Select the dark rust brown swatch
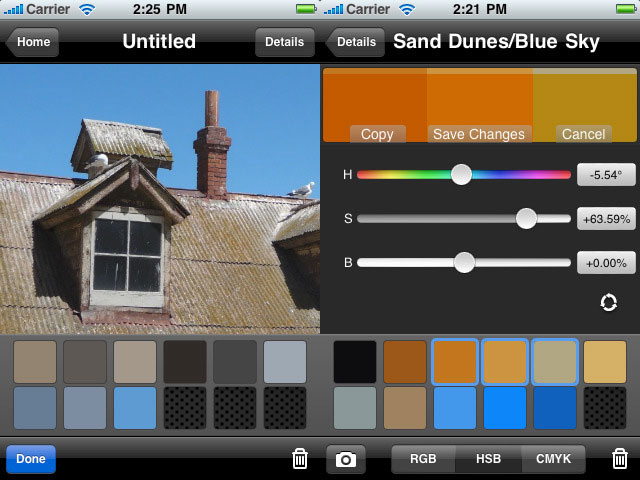This screenshot has height=480, width=640. [405, 362]
